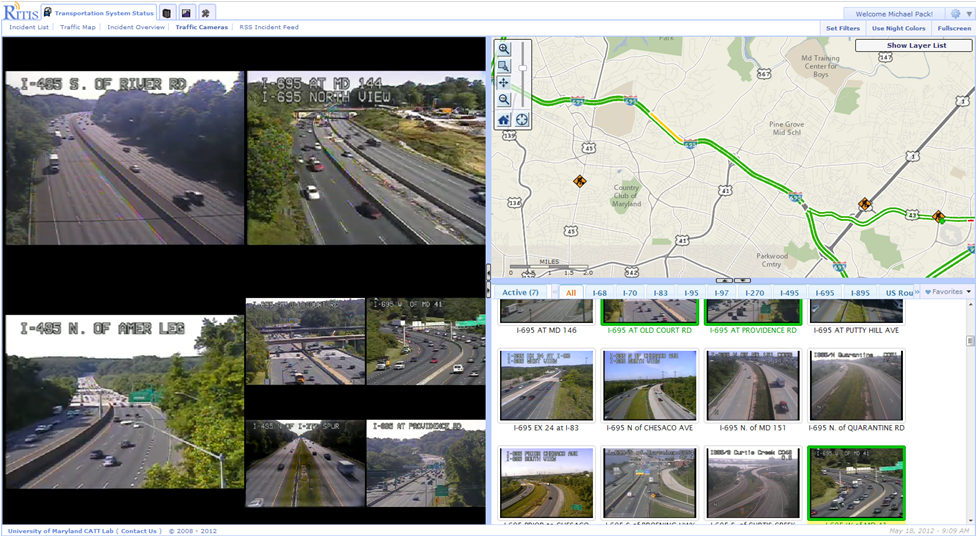This screenshot has height=537, width=977.
Task: Select the I-695 N. of MD 151 thumbnail
Action: [x=753, y=386]
